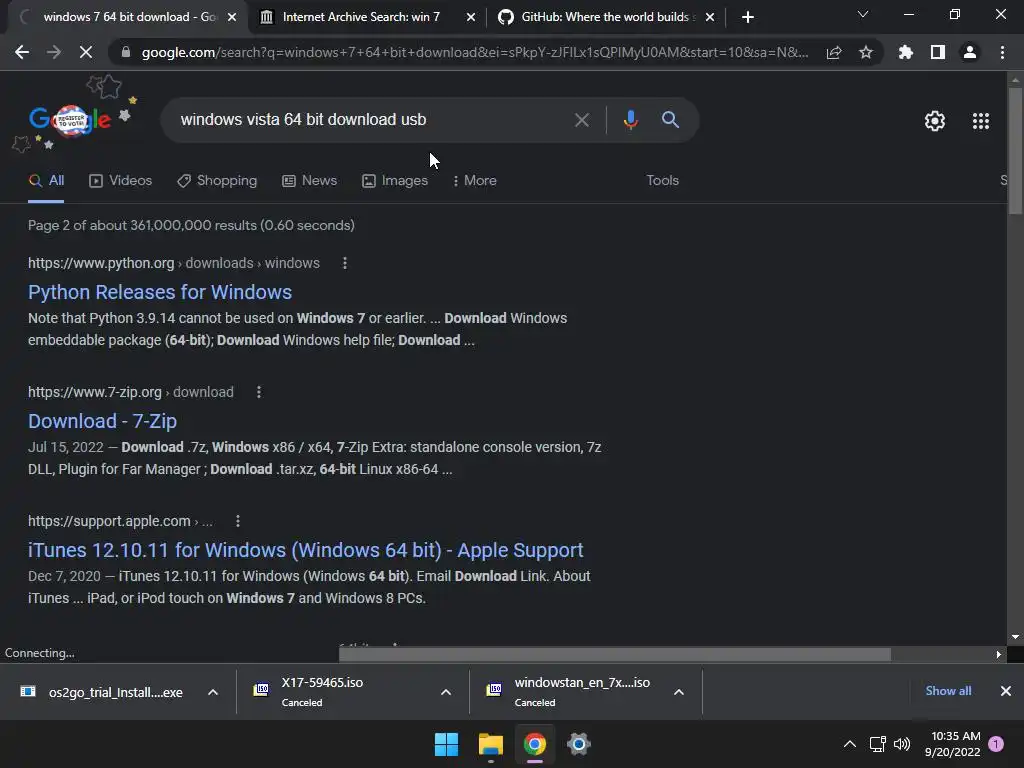Open the Extensions puzzle icon
This screenshot has width=1024, height=768.
[x=906, y=52]
